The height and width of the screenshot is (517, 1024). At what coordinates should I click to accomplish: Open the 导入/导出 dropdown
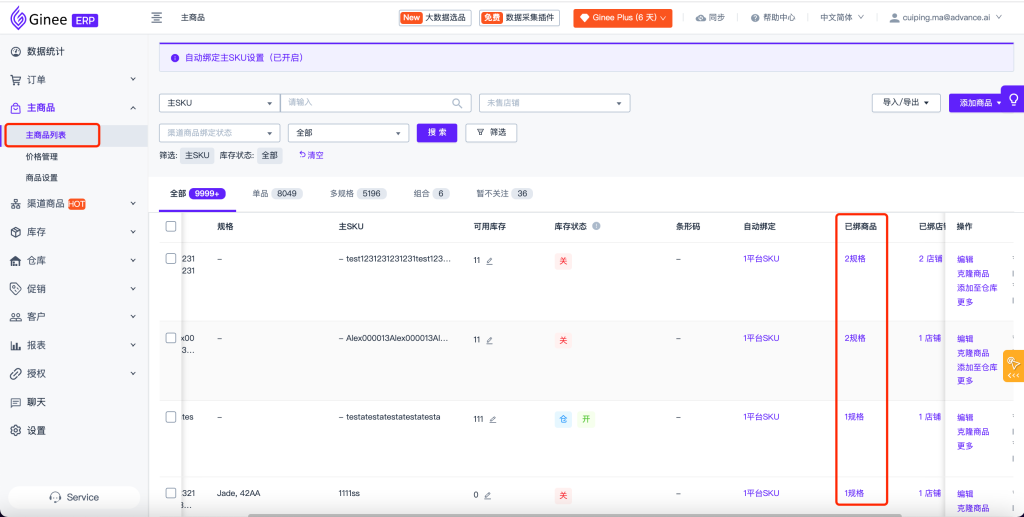[905, 103]
